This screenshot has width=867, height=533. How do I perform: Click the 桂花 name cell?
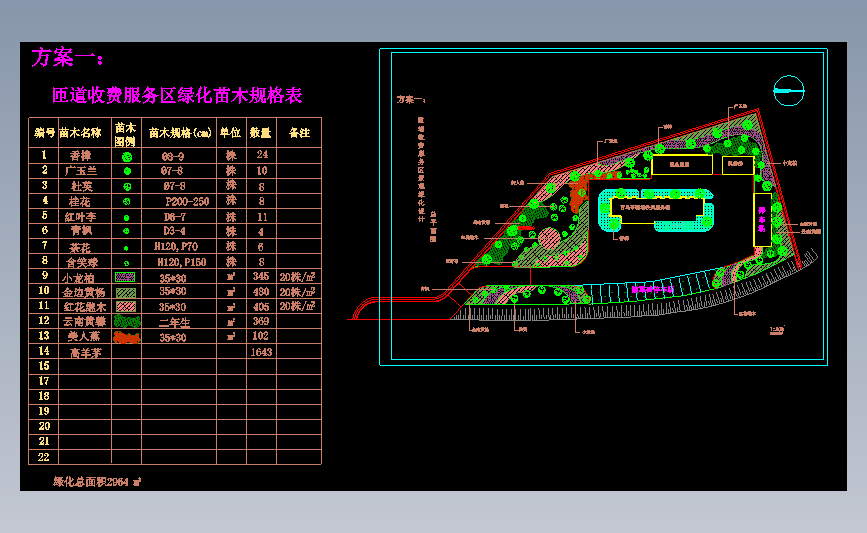(80, 202)
